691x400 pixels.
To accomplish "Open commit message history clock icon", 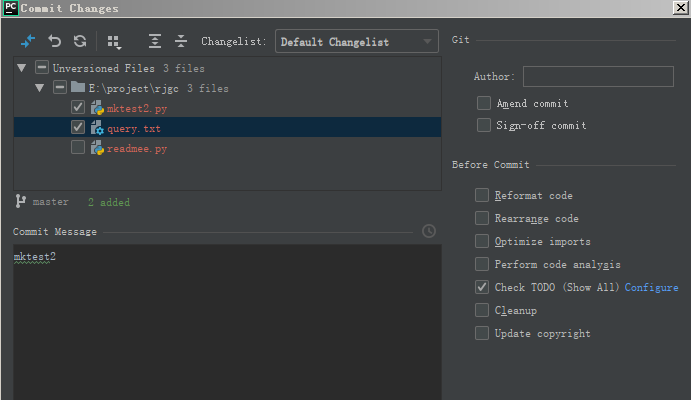I will pos(429,231).
